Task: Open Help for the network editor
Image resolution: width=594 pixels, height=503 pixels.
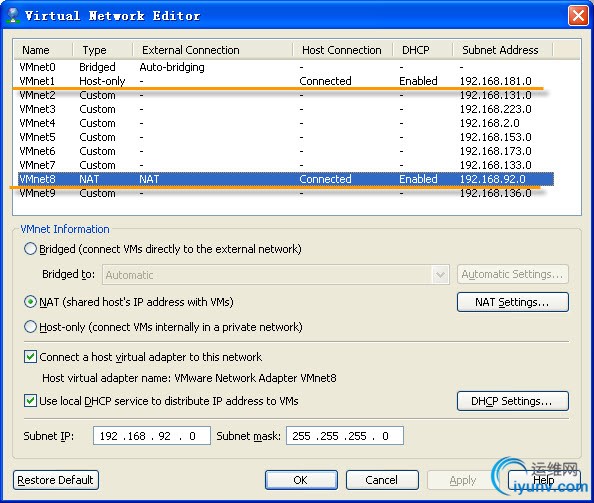Action: 544,480
